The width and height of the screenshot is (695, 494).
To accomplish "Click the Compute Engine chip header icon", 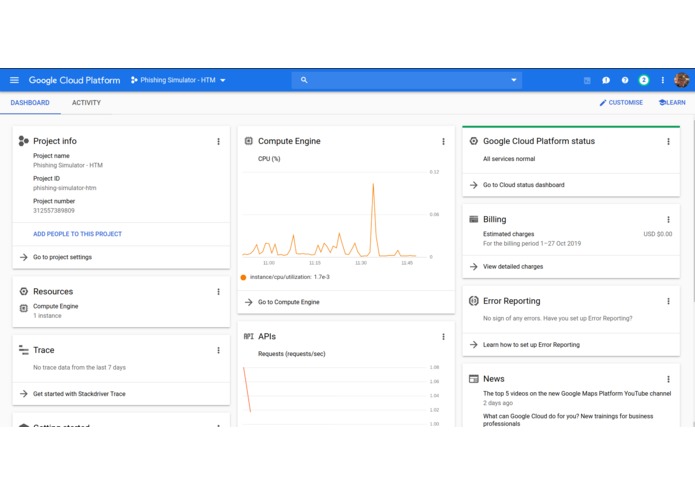I will [x=249, y=141].
